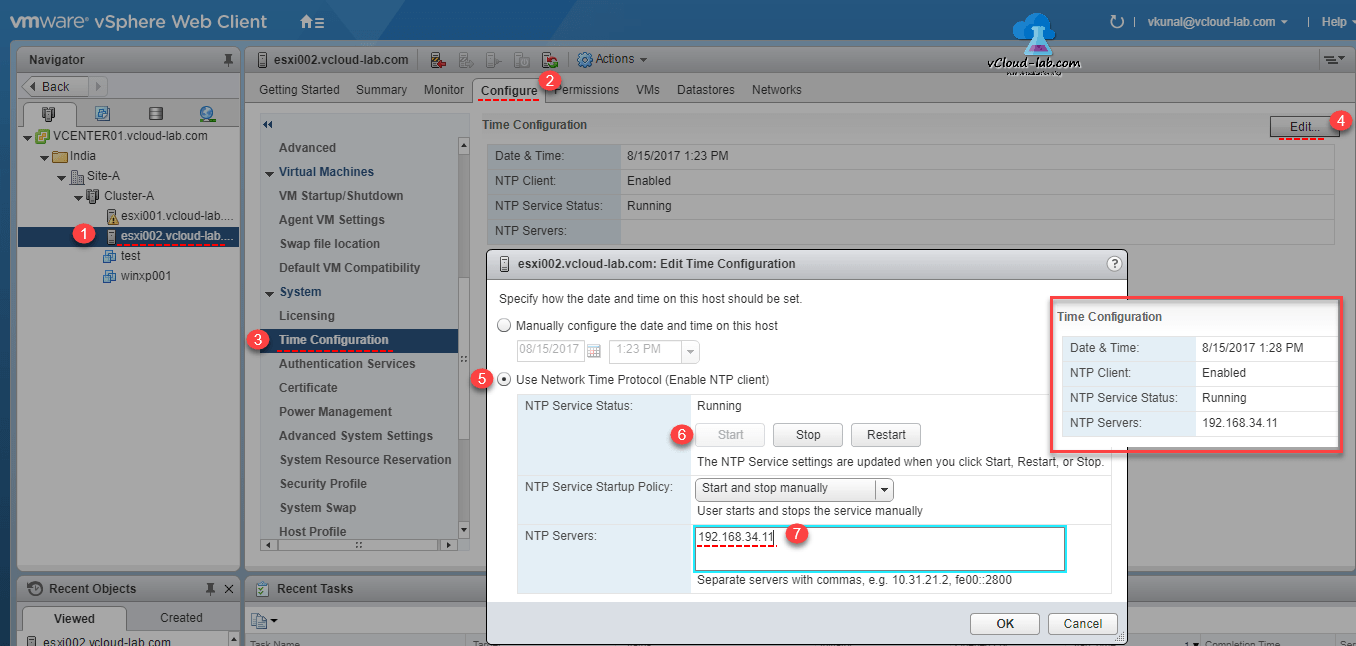
Task: Open the Actions gear menu
Action: coord(612,59)
